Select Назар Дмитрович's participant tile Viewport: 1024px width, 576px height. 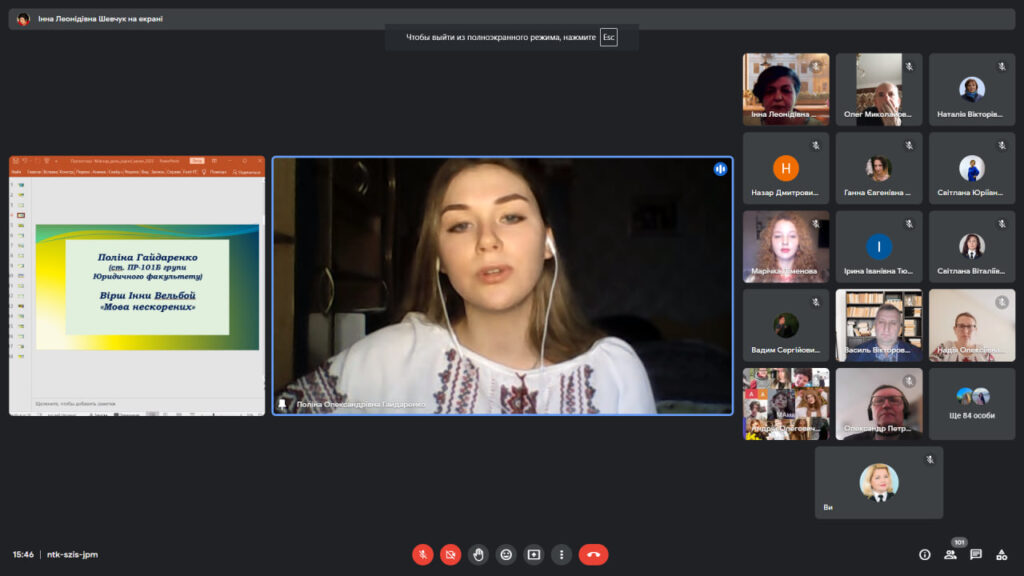[x=785, y=168]
